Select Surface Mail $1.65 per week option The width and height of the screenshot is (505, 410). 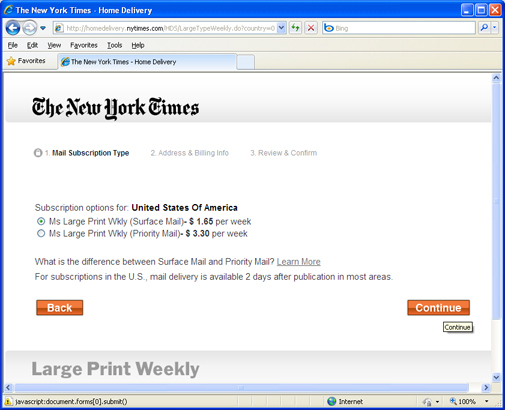tap(41, 221)
